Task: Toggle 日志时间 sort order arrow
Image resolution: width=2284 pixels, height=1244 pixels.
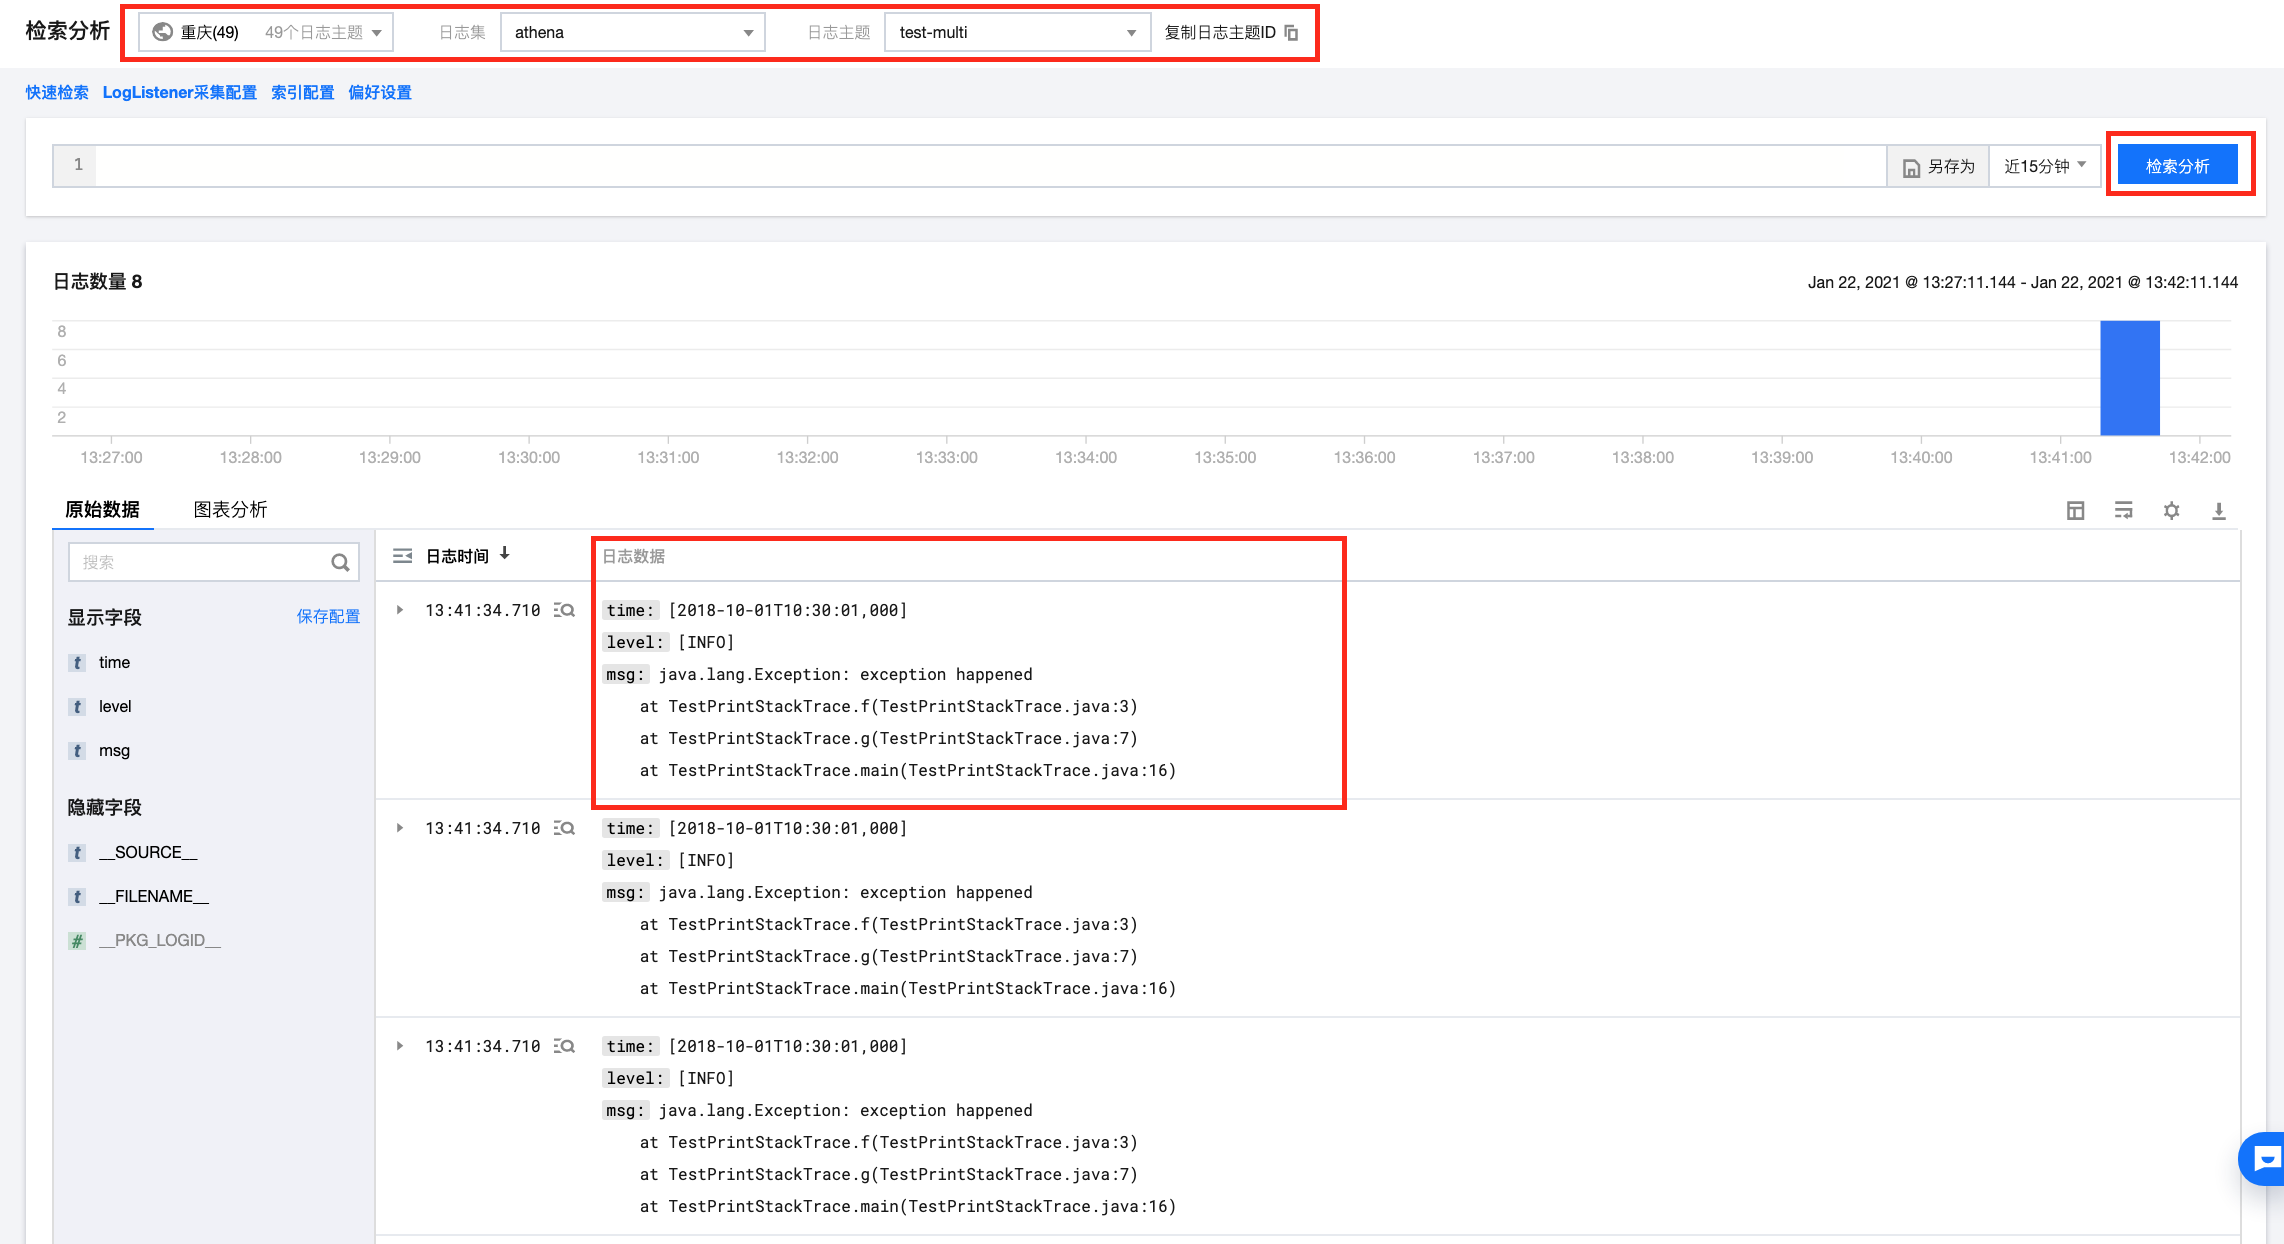Action: point(505,554)
